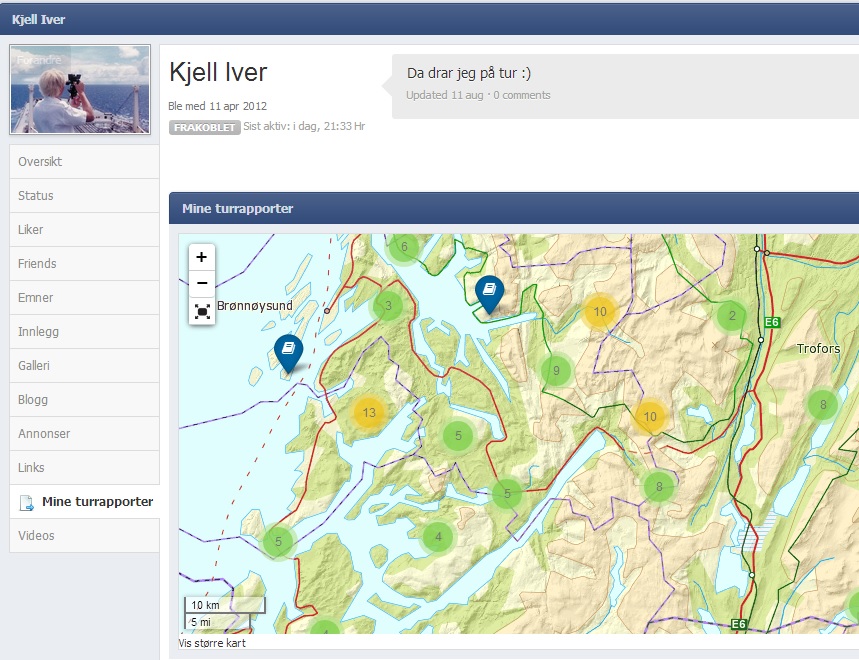Expand the orange cluster marker labeled 13
The height and width of the screenshot is (660, 859).
click(x=369, y=412)
